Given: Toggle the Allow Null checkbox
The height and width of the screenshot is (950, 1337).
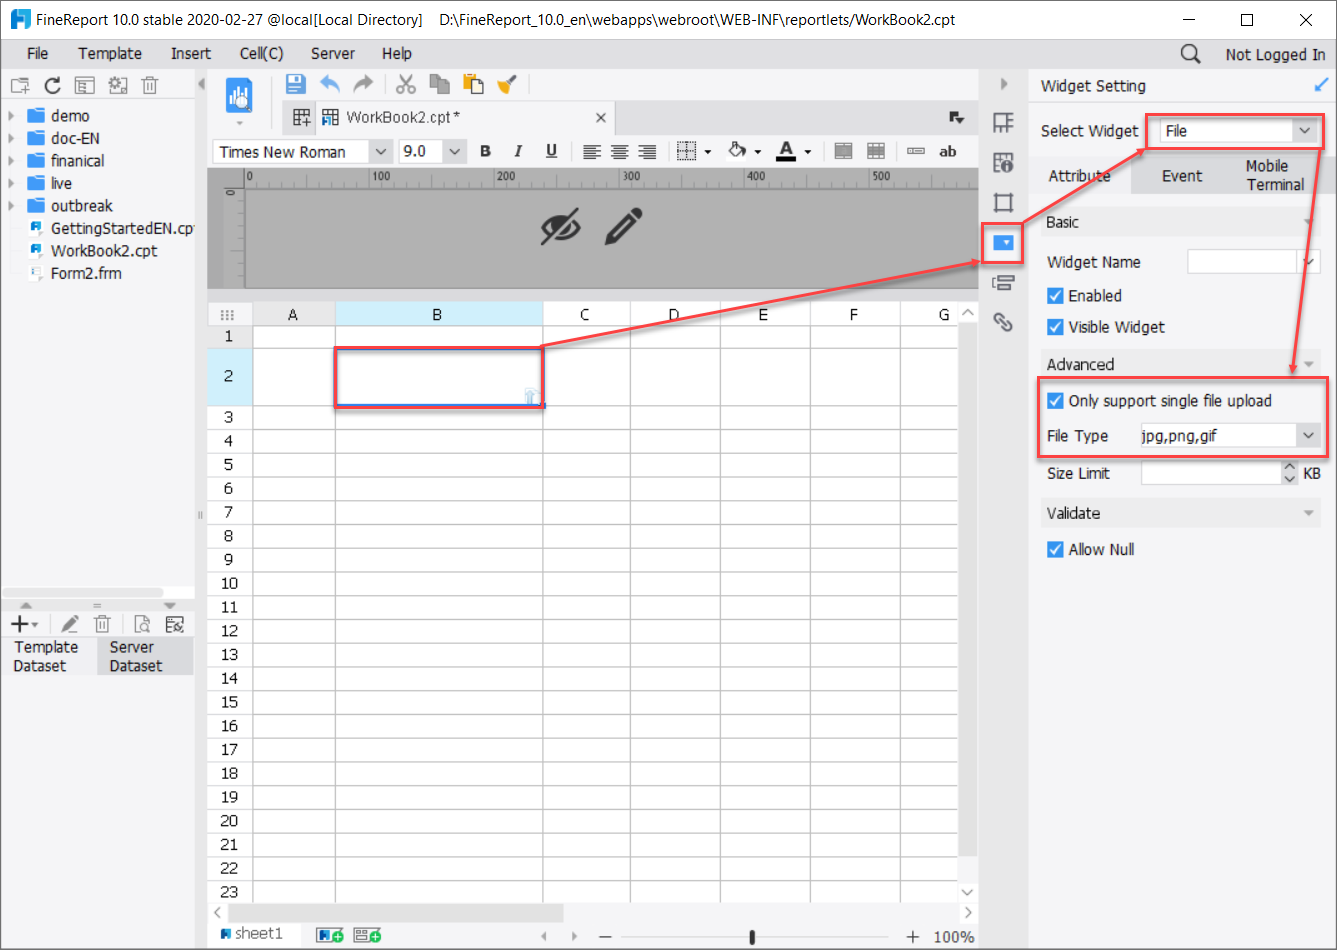Looking at the screenshot, I should pyautogui.click(x=1056, y=549).
